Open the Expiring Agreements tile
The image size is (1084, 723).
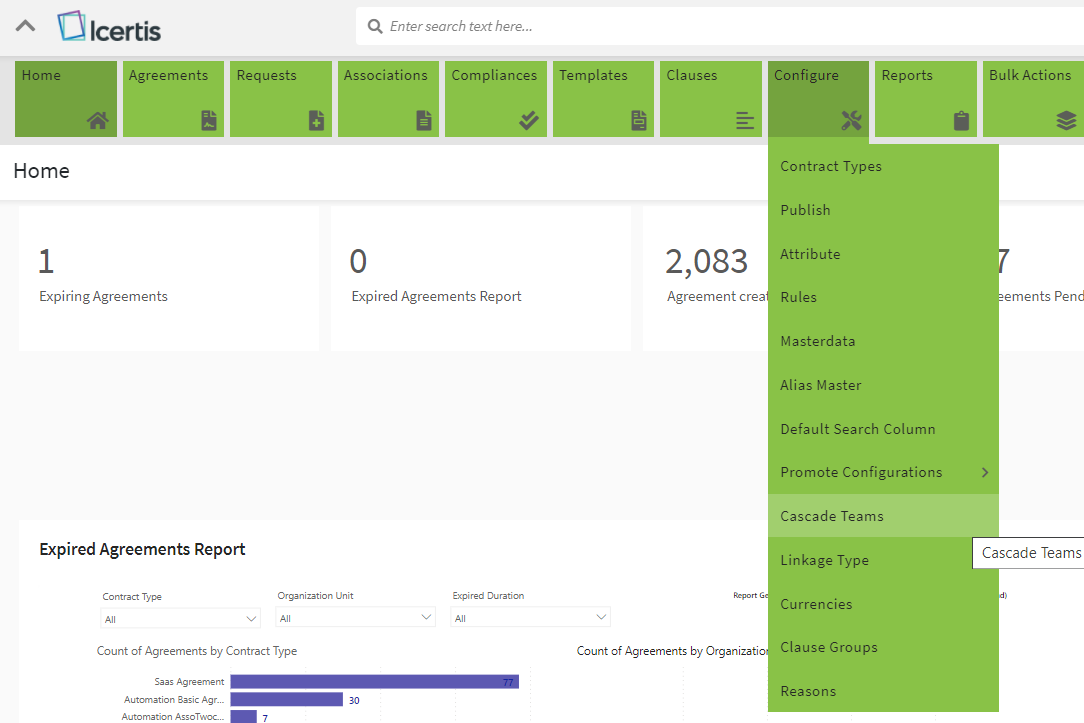(168, 278)
